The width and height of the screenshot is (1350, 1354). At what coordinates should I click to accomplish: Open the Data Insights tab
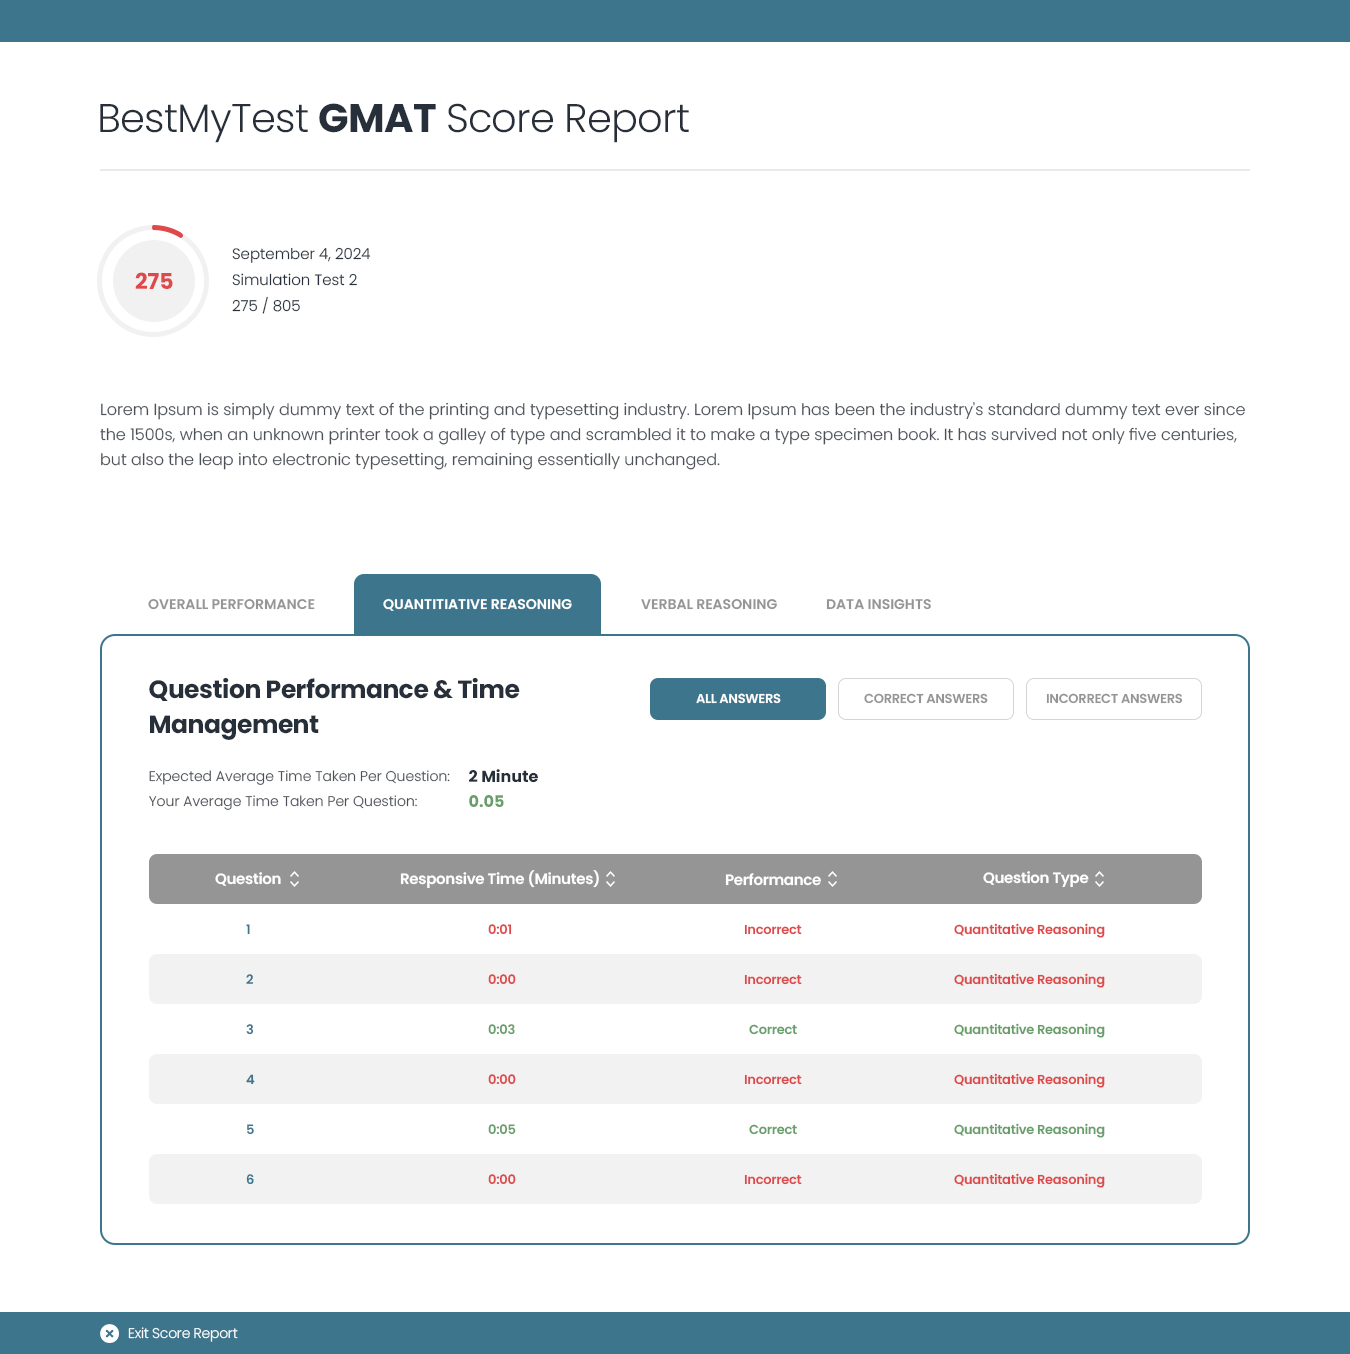pyautogui.click(x=878, y=604)
